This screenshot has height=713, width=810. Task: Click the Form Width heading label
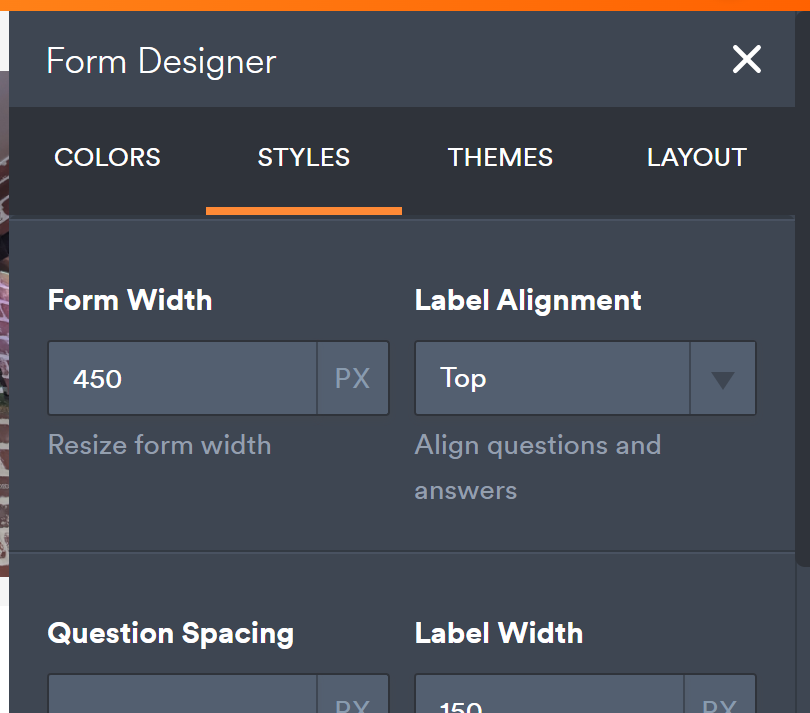coord(130,300)
